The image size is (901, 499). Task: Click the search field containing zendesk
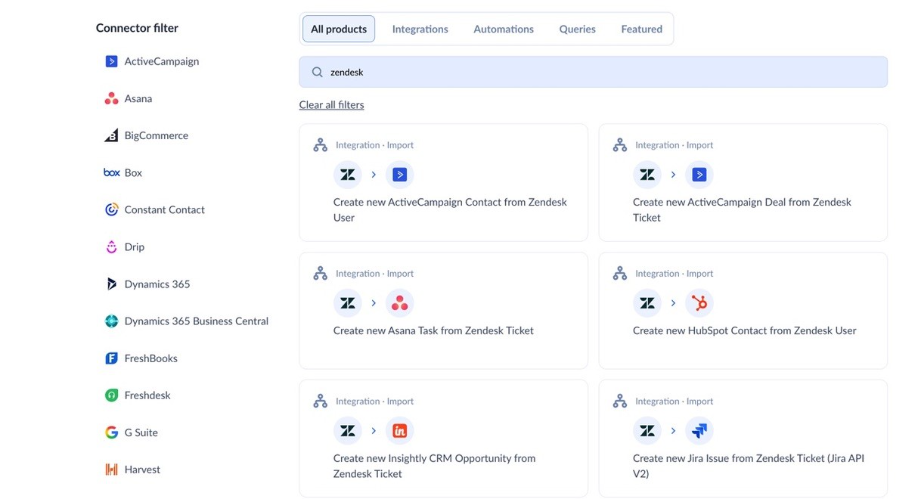click(593, 72)
